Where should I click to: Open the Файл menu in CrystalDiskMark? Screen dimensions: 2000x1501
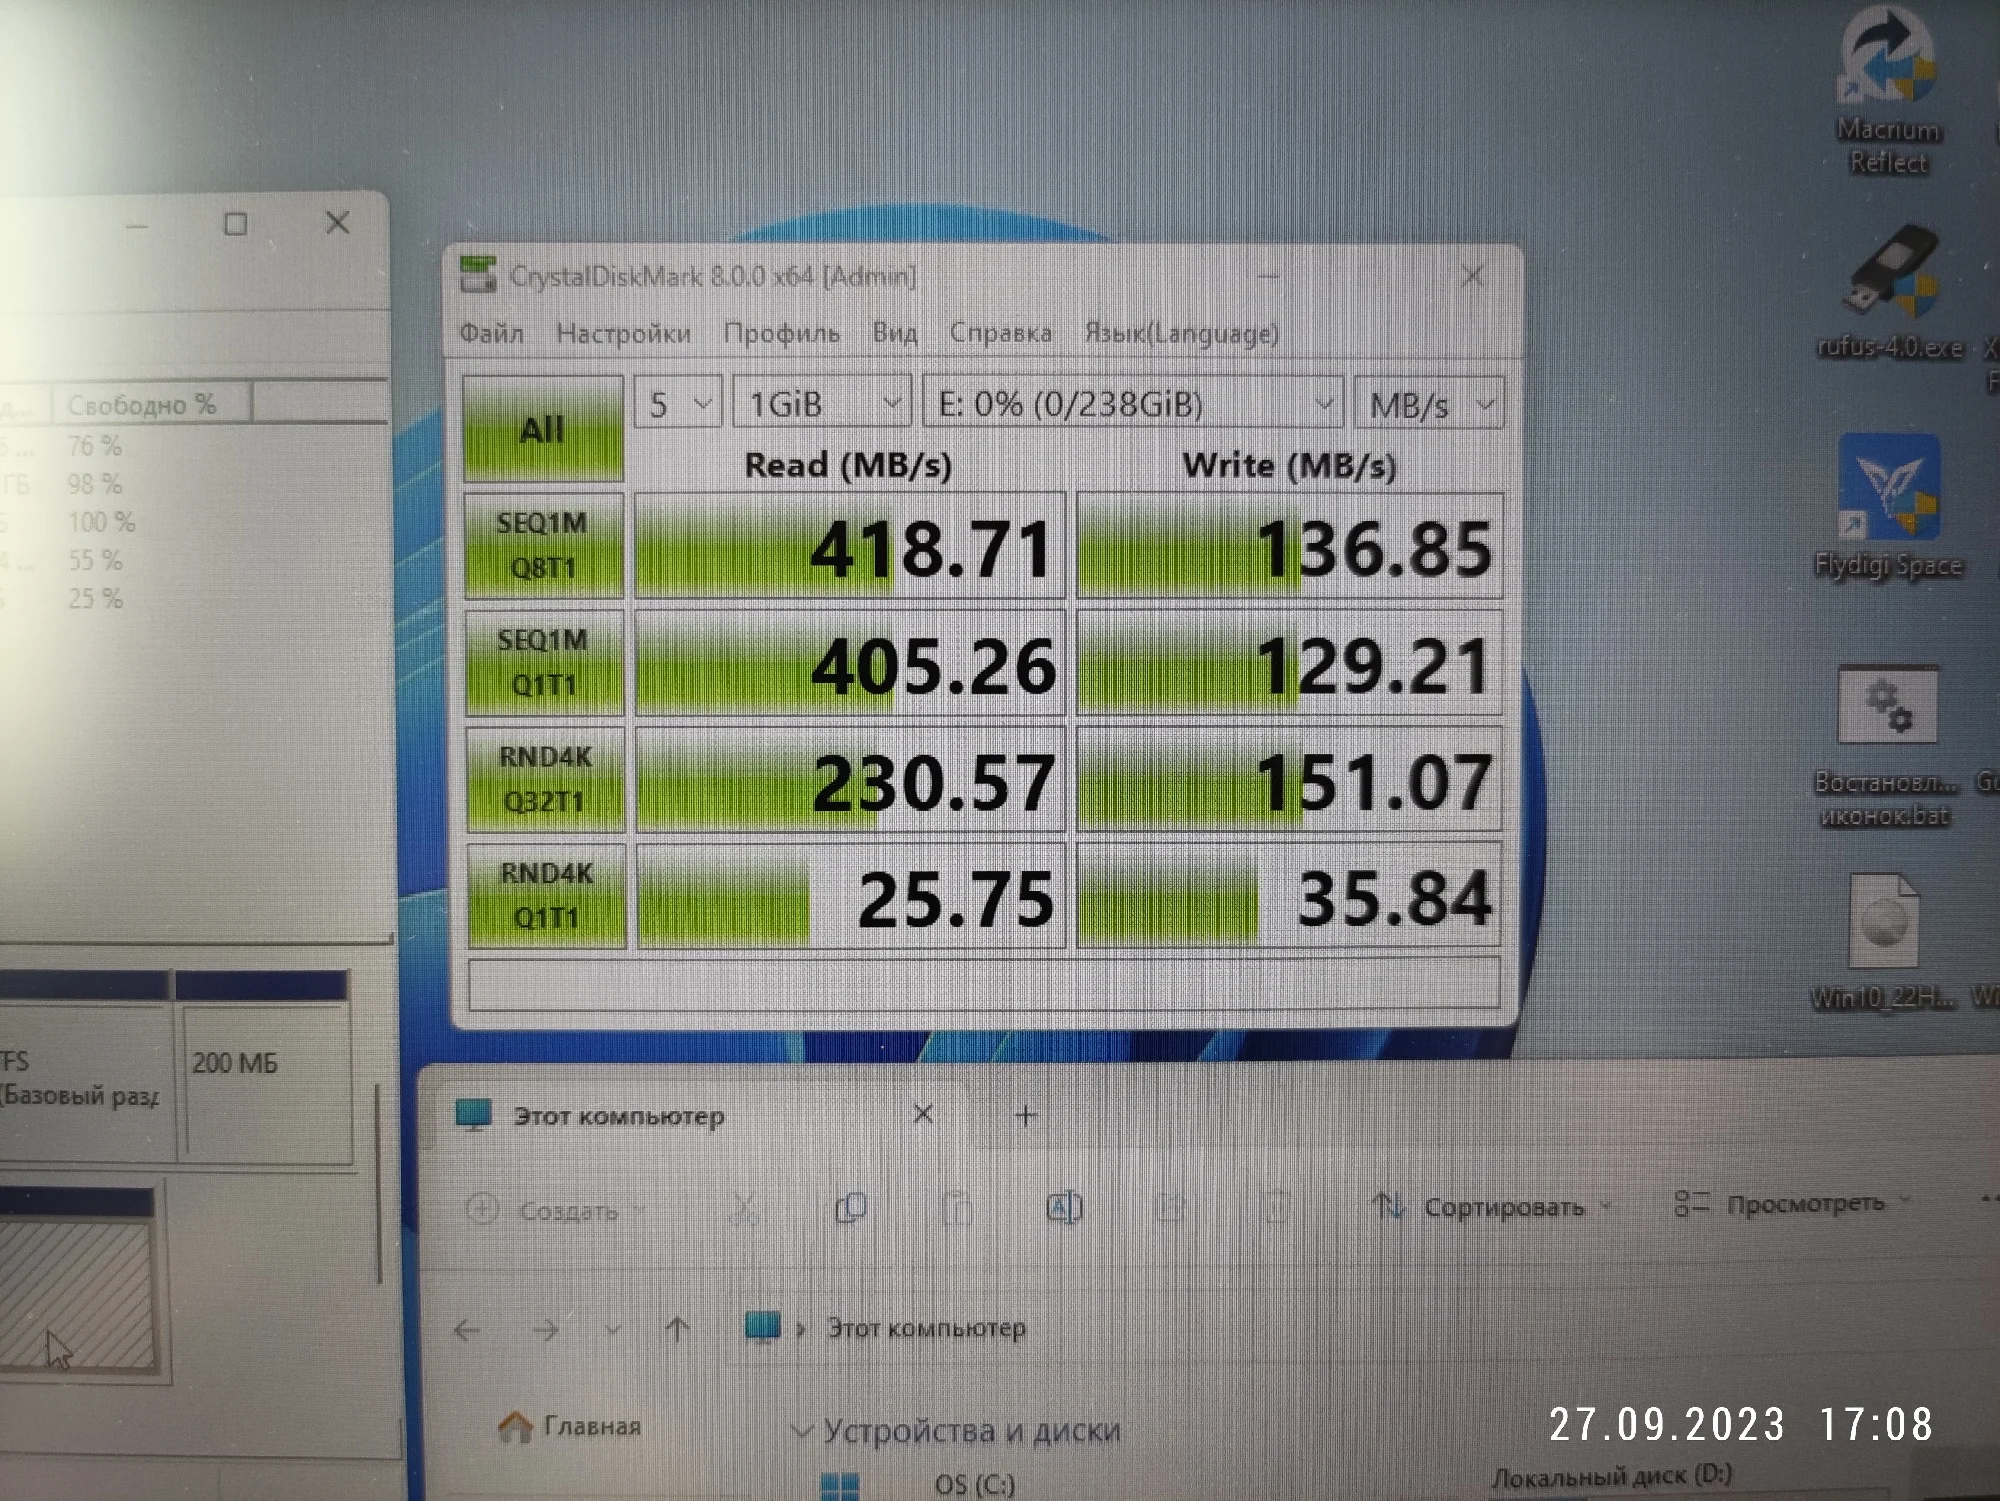click(491, 333)
